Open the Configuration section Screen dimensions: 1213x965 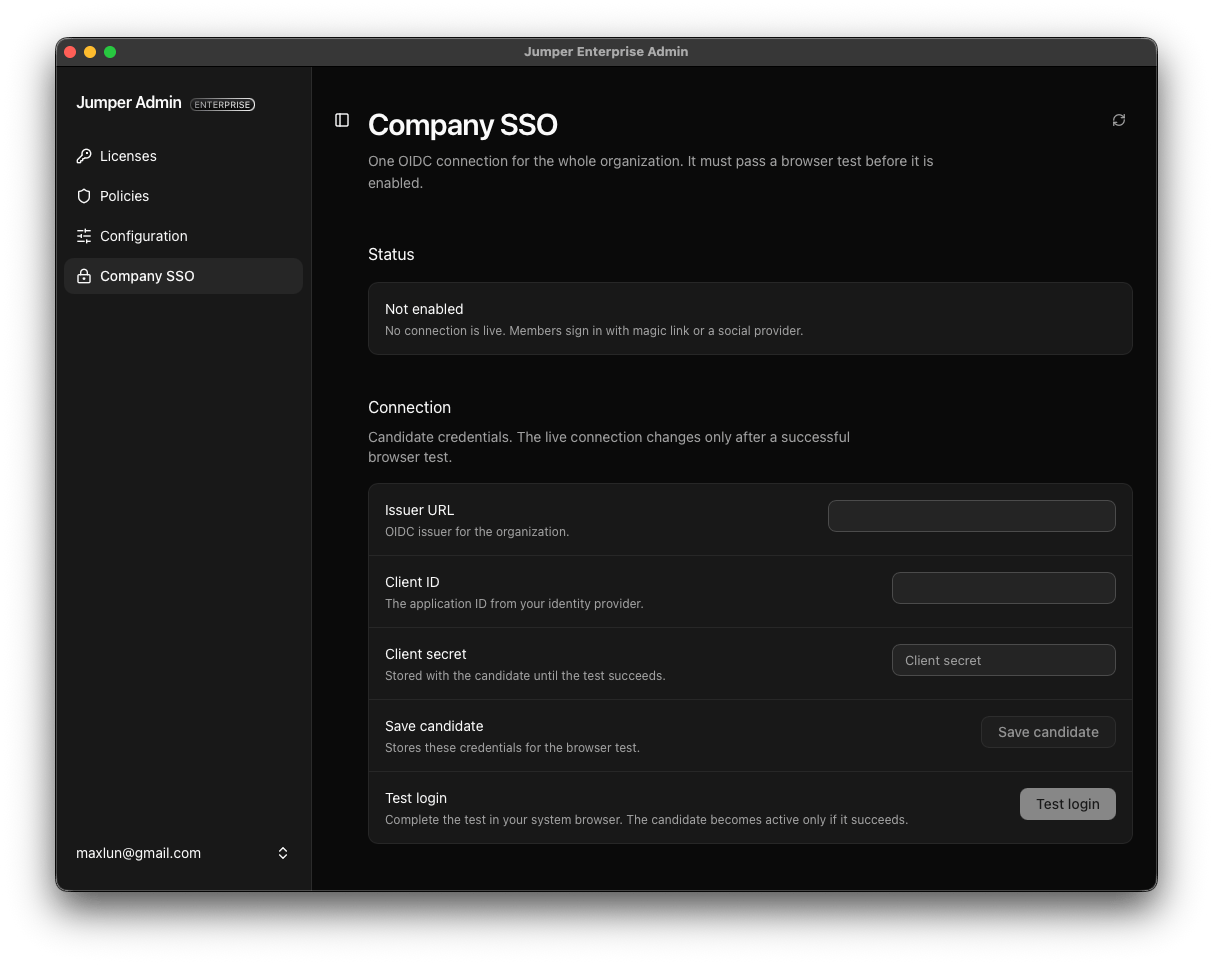[183, 236]
